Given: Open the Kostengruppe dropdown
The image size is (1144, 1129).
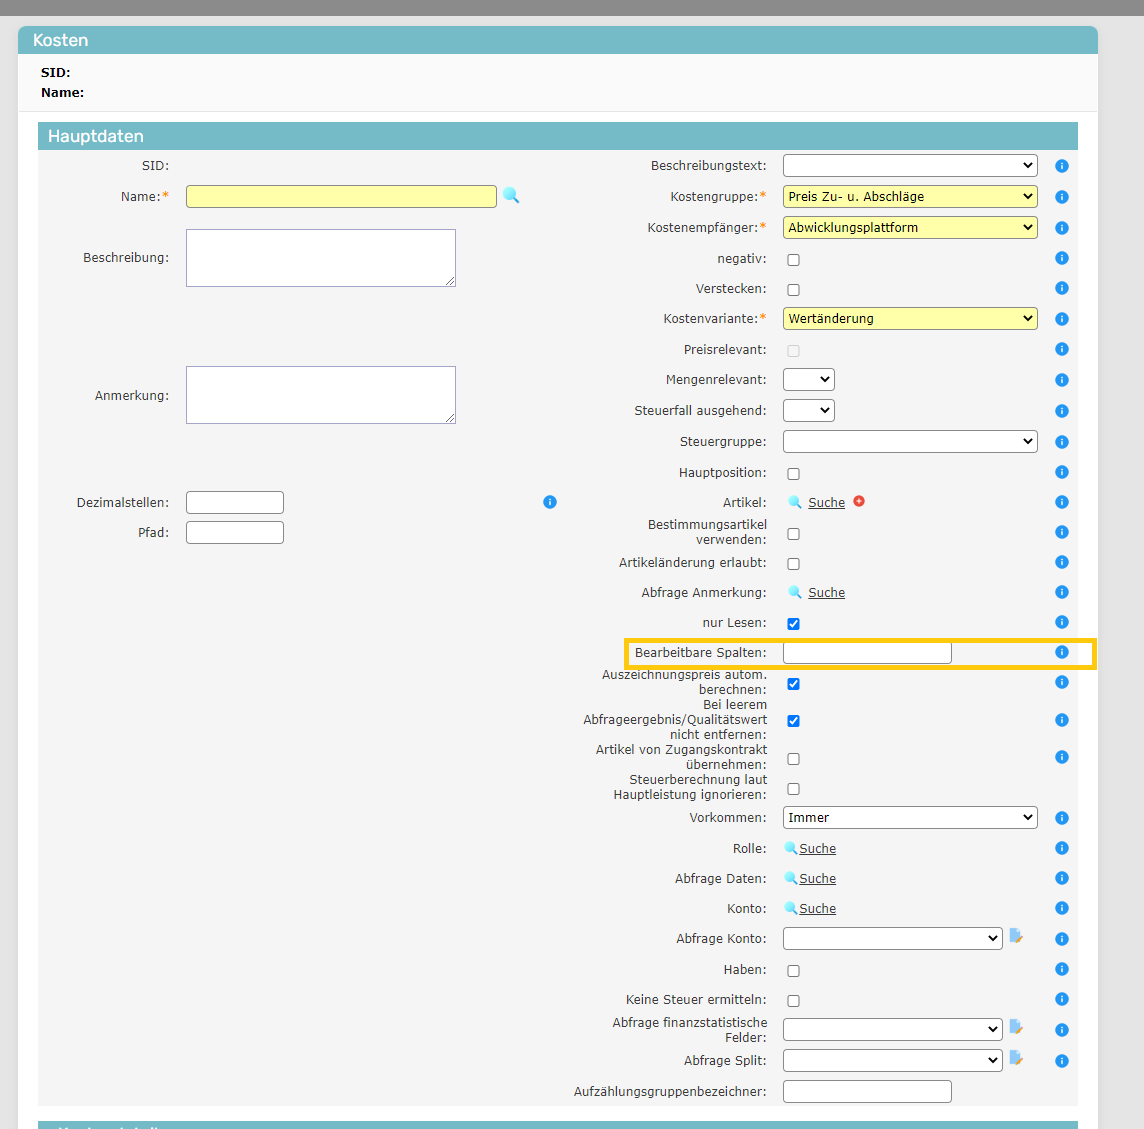Looking at the screenshot, I should (x=910, y=197).
